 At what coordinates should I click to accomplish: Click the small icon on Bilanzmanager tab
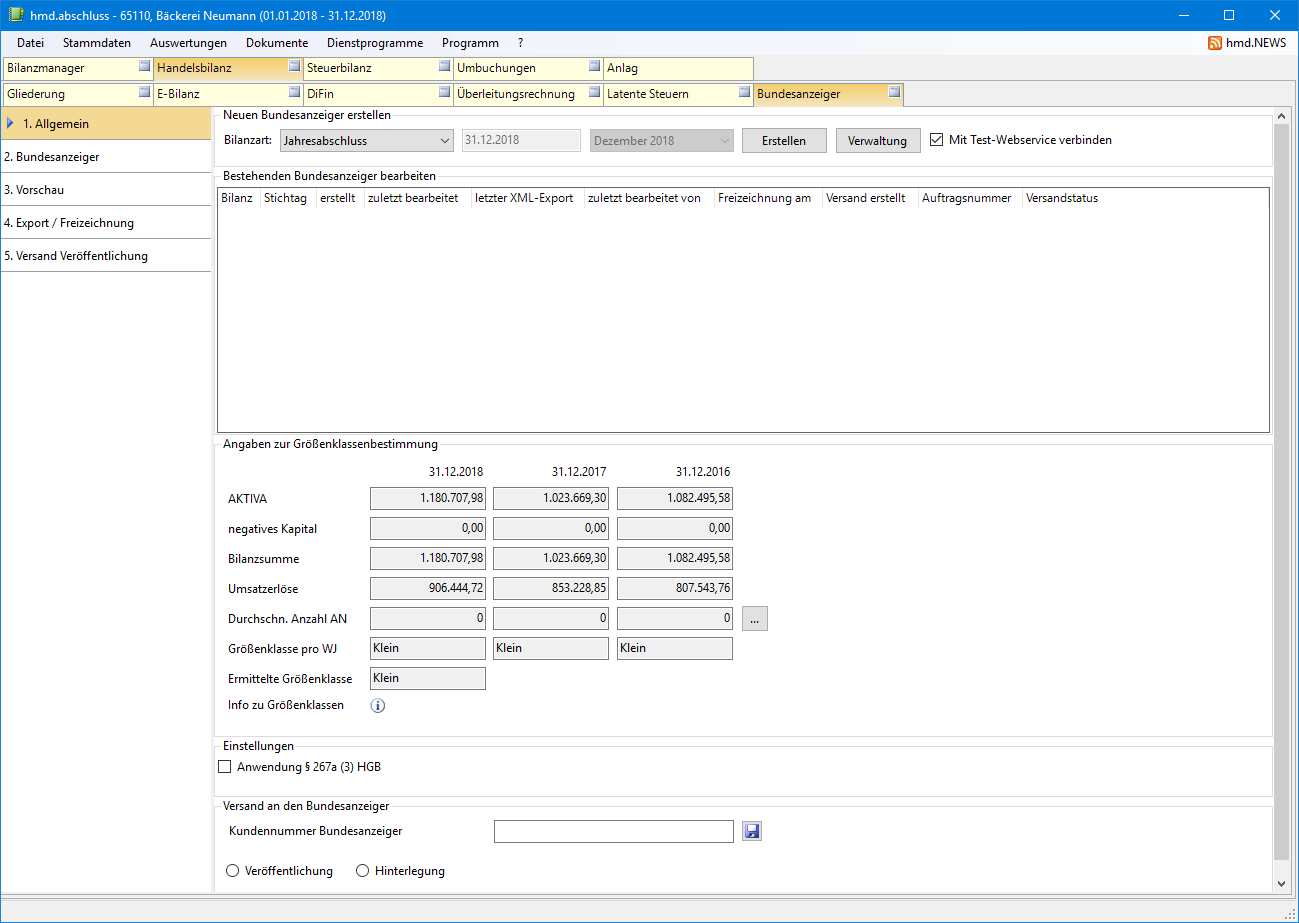pyautogui.click(x=144, y=67)
